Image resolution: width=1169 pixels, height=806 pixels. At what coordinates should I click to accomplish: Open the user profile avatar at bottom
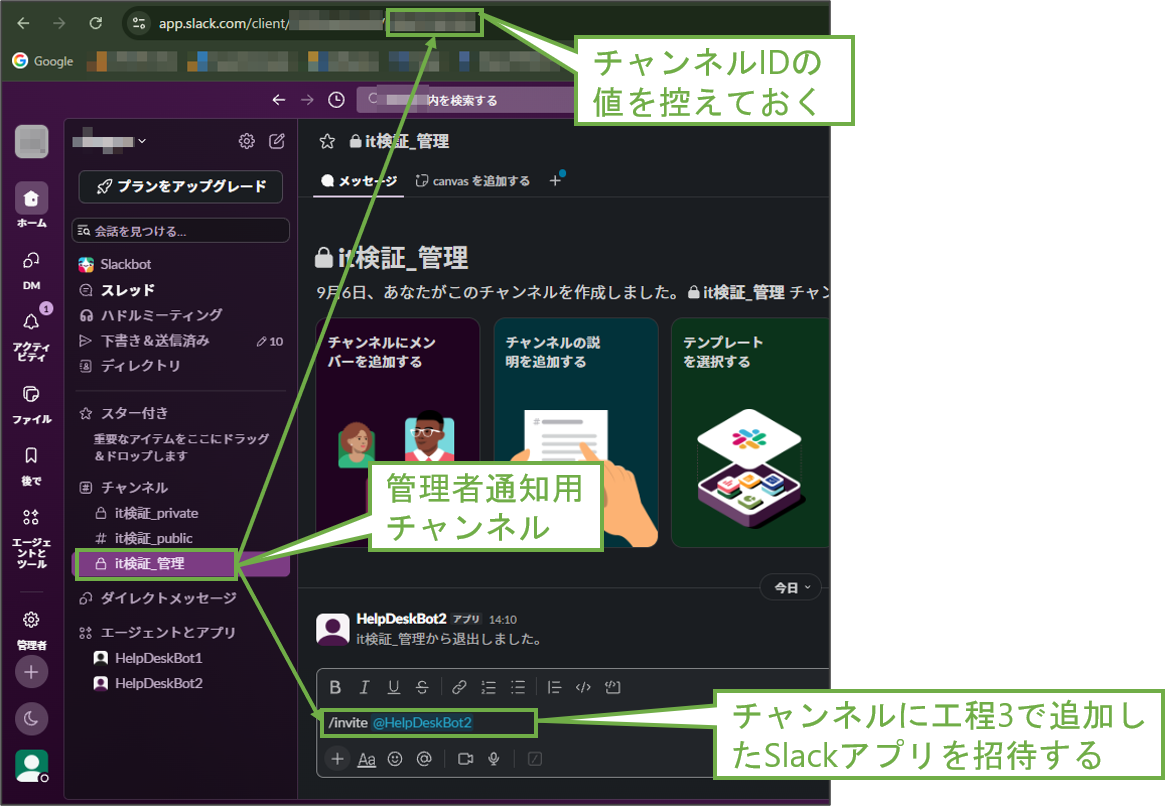tap(31, 766)
